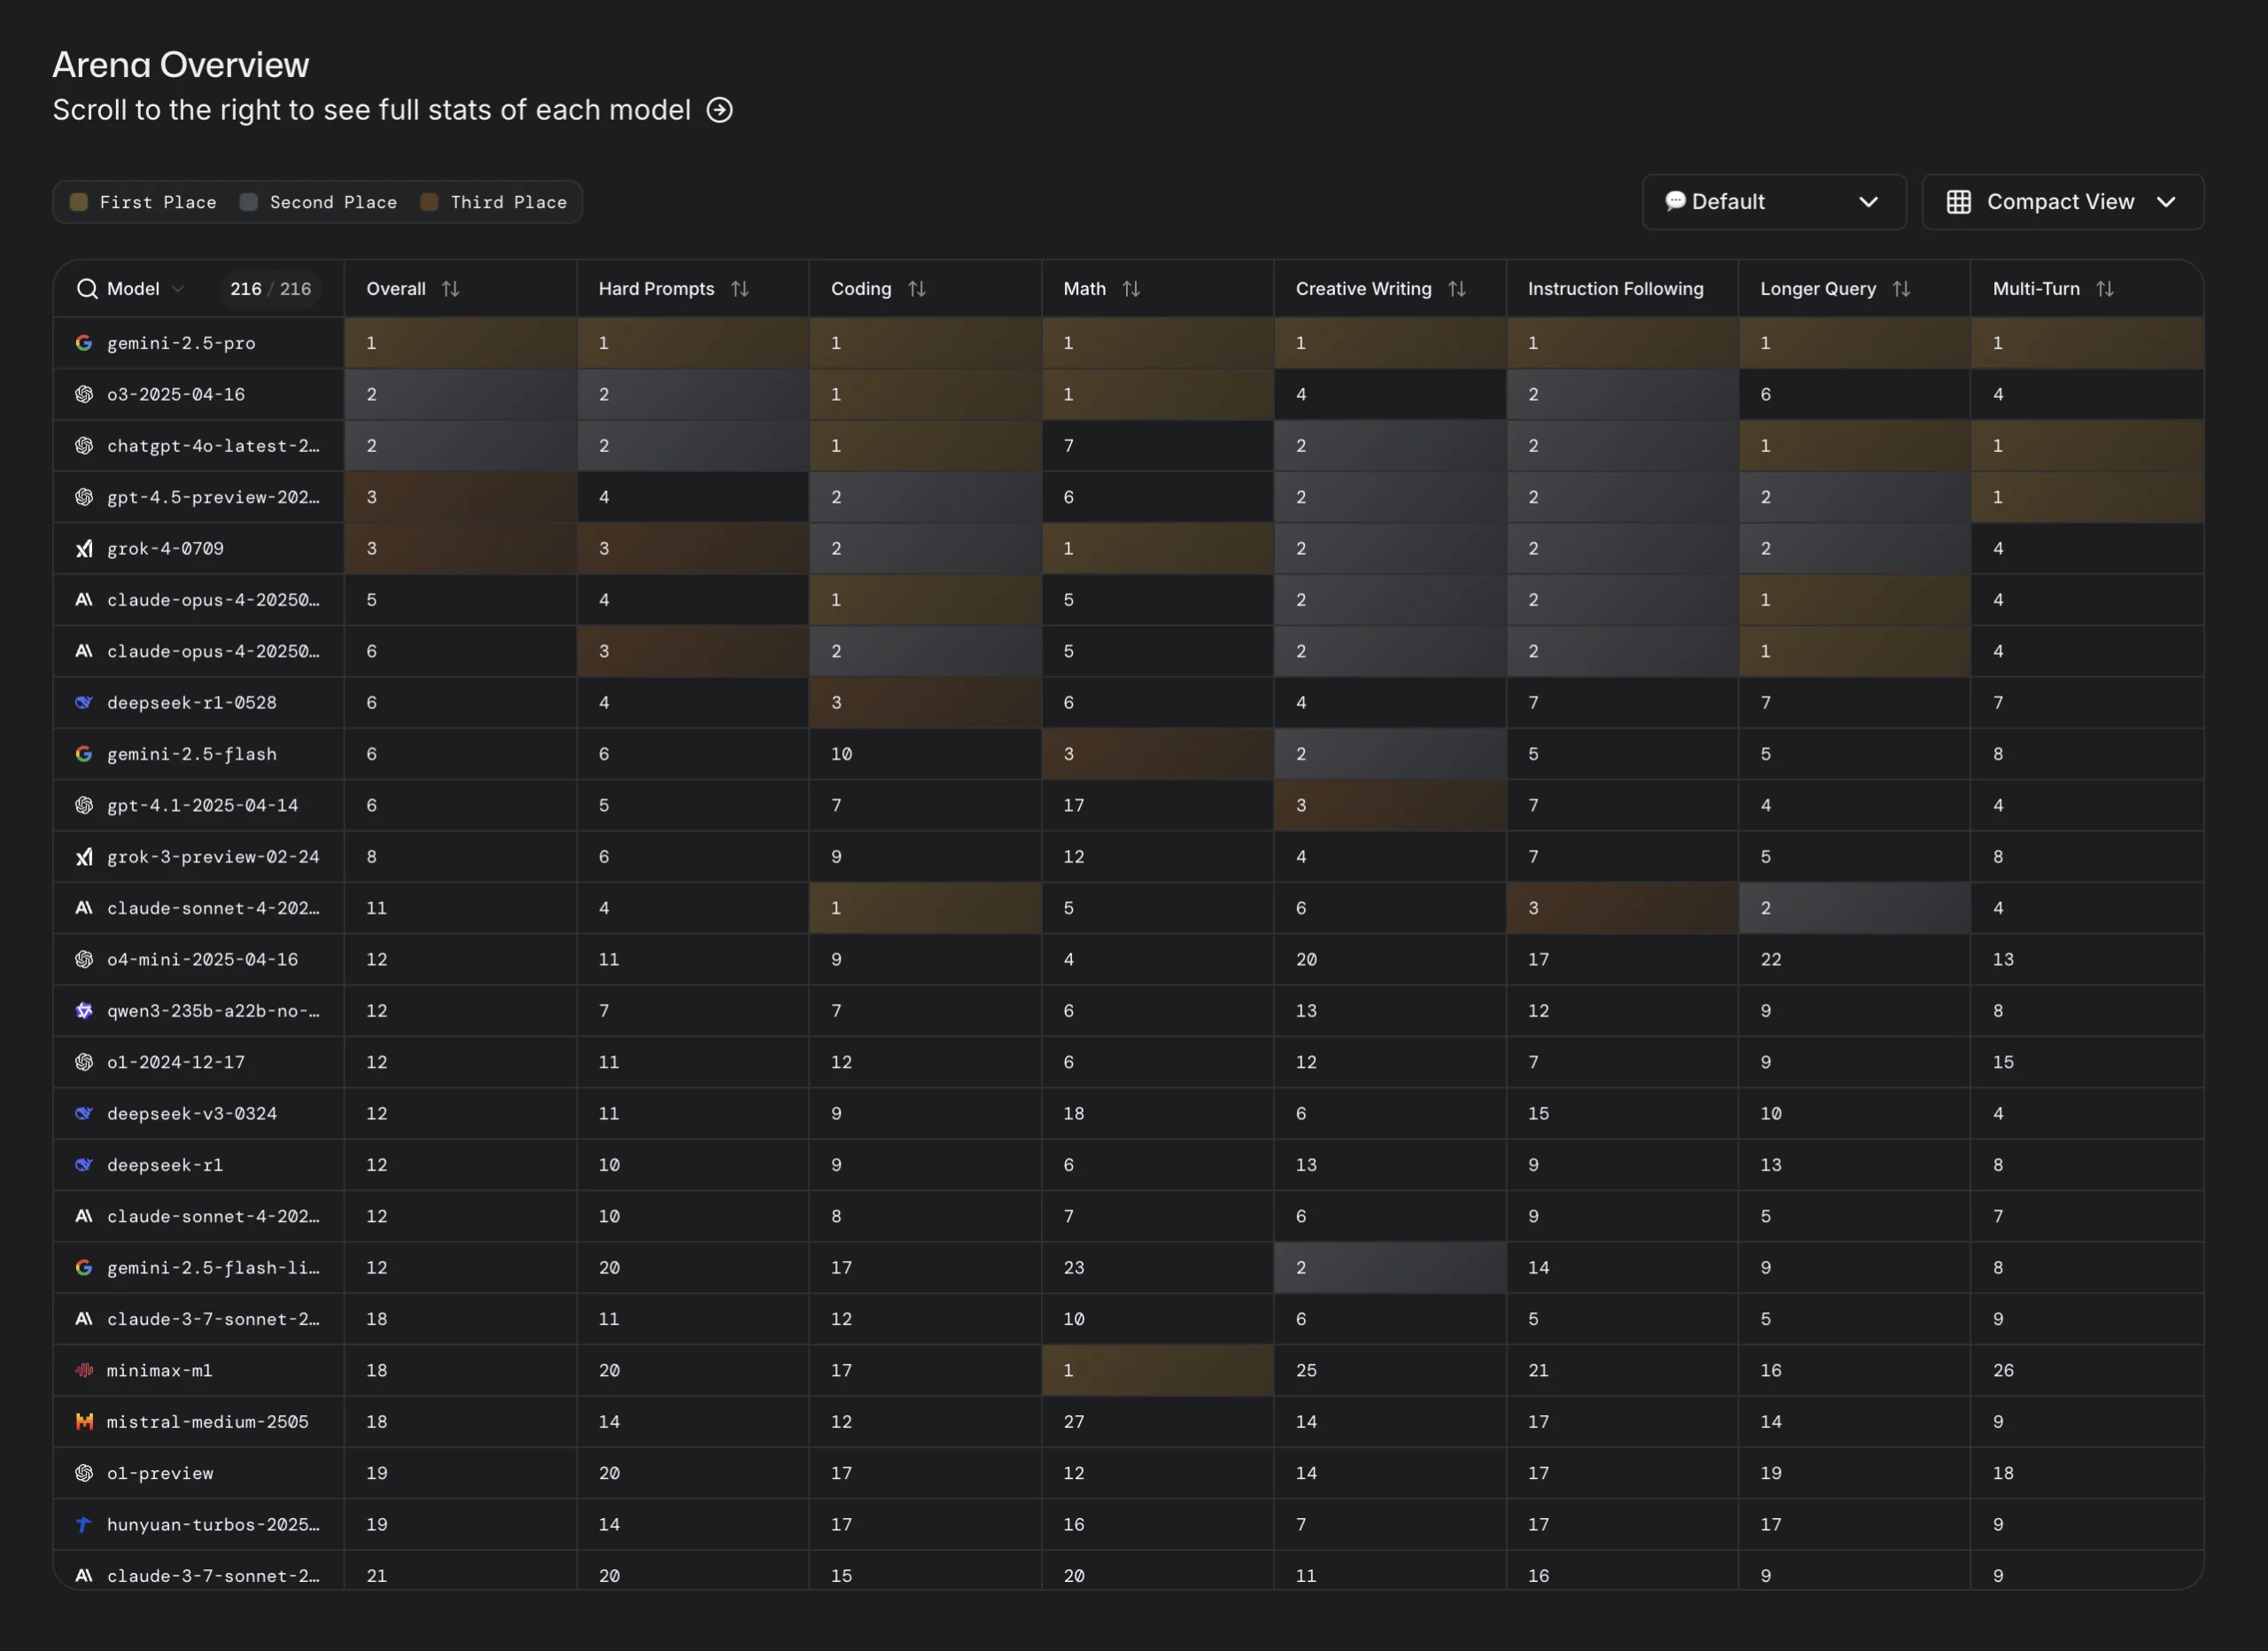Click the 216 / 216 model count badge
Screen dimensions: 2268x1651
[x=270, y=289]
